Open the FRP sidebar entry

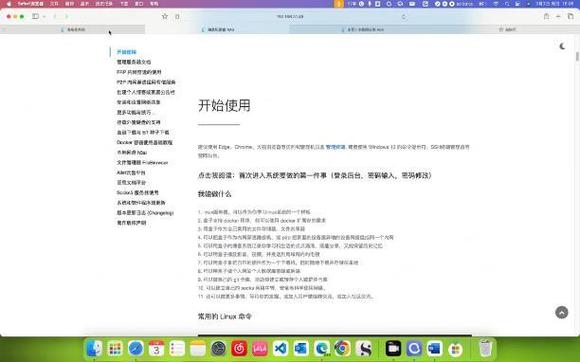(x=139, y=72)
